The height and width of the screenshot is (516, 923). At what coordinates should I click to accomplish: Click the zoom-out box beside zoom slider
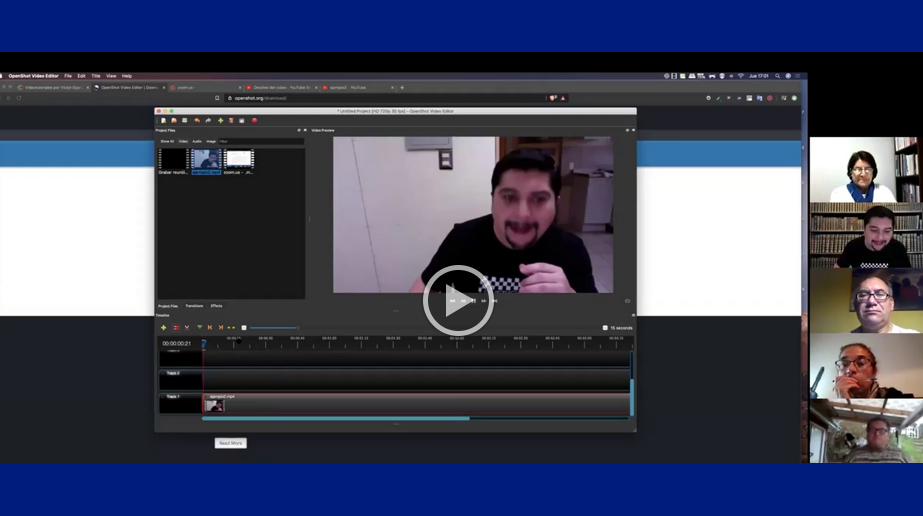(x=244, y=328)
